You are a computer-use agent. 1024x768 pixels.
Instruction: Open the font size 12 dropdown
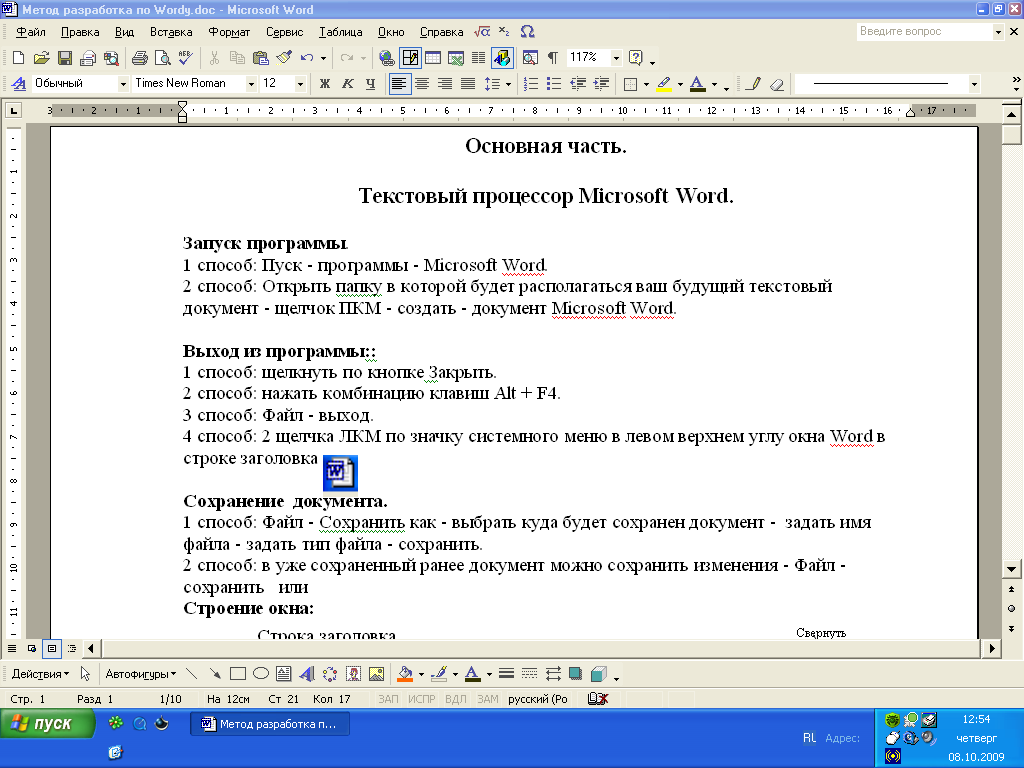coord(300,84)
